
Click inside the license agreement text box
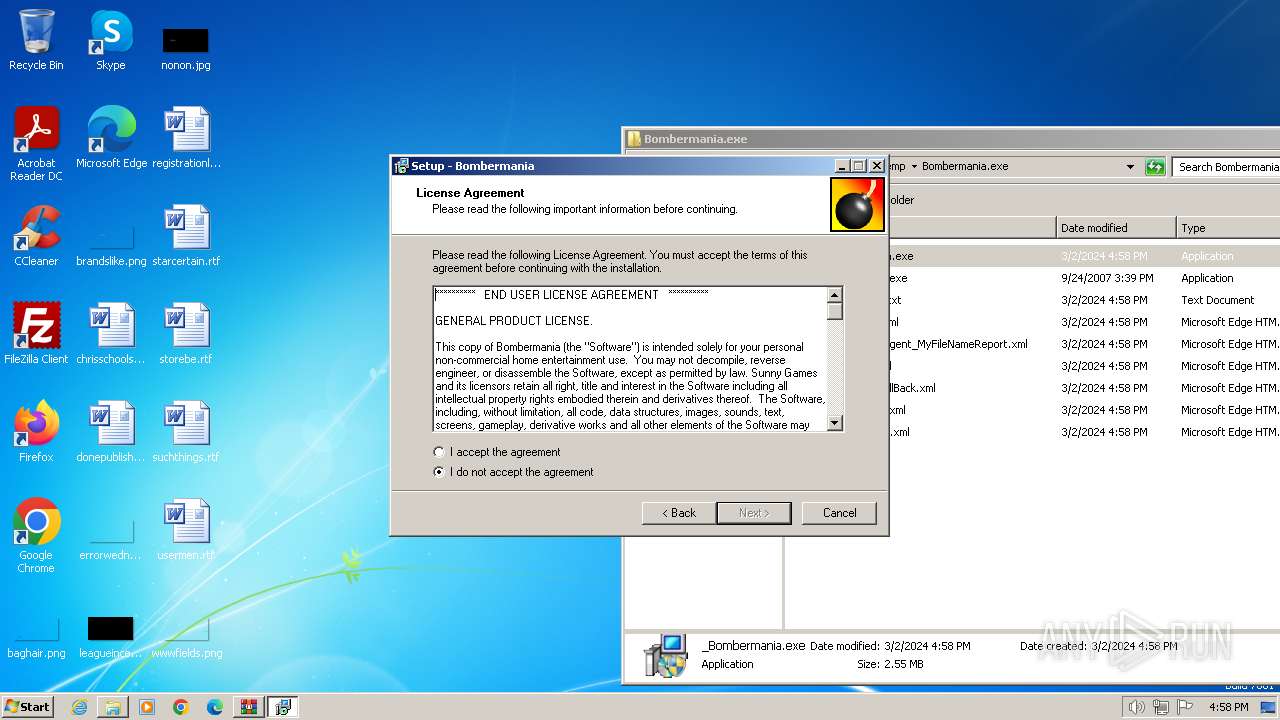630,359
